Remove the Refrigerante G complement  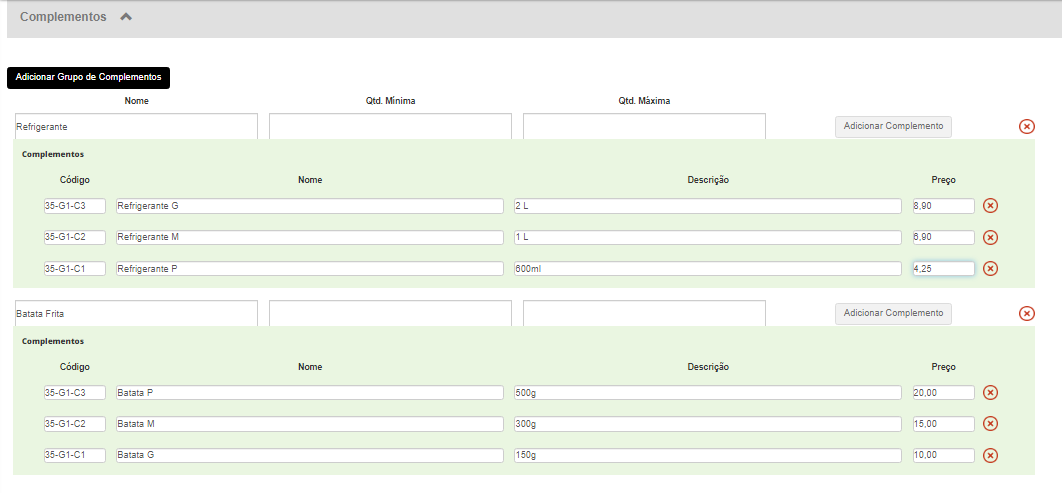pyautogui.click(x=990, y=206)
